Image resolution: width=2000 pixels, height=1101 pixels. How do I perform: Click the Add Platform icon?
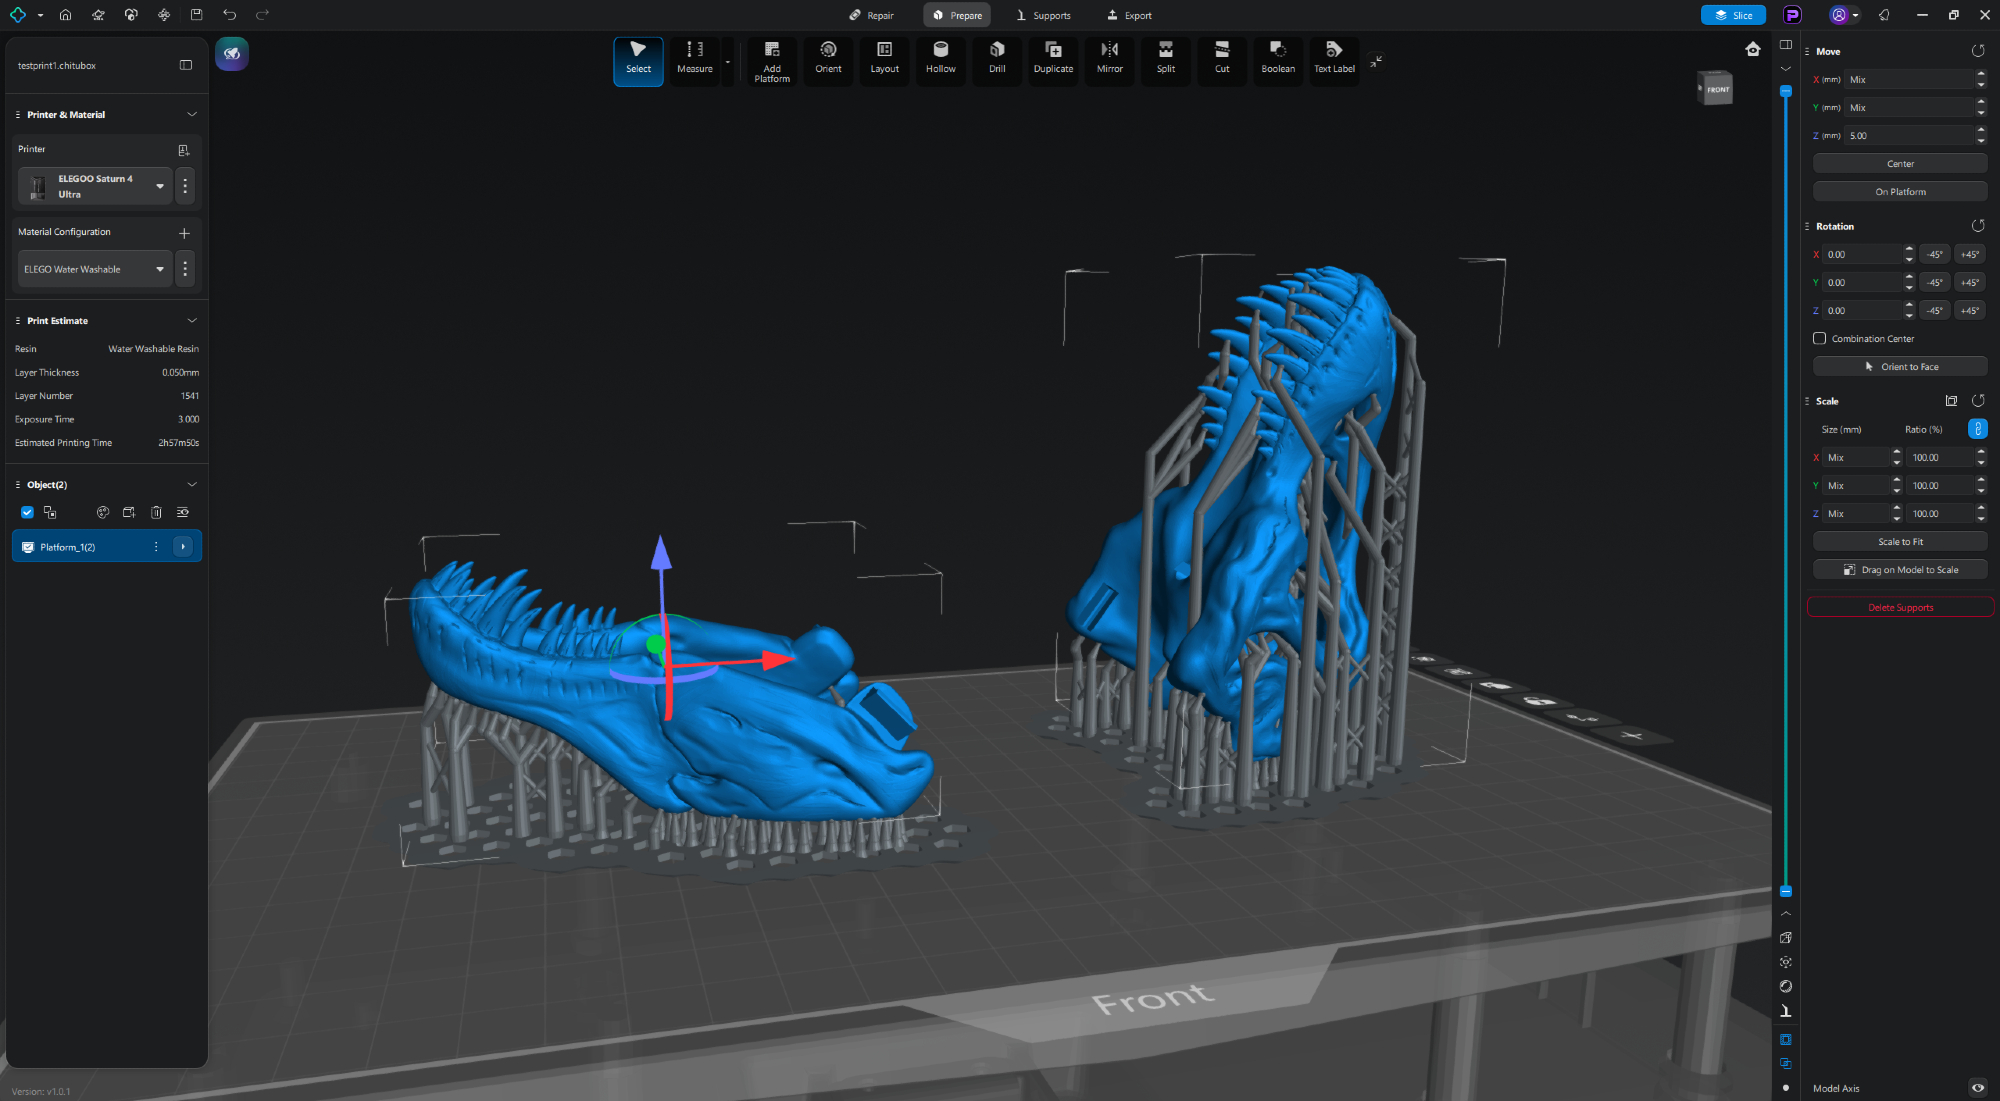pyautogui.click(x=771, y=60)
